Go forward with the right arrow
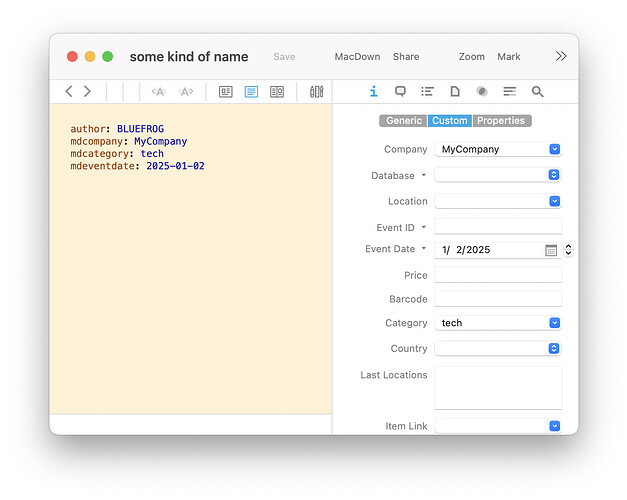This screenshot has width=627, height=500. (87, 92)
